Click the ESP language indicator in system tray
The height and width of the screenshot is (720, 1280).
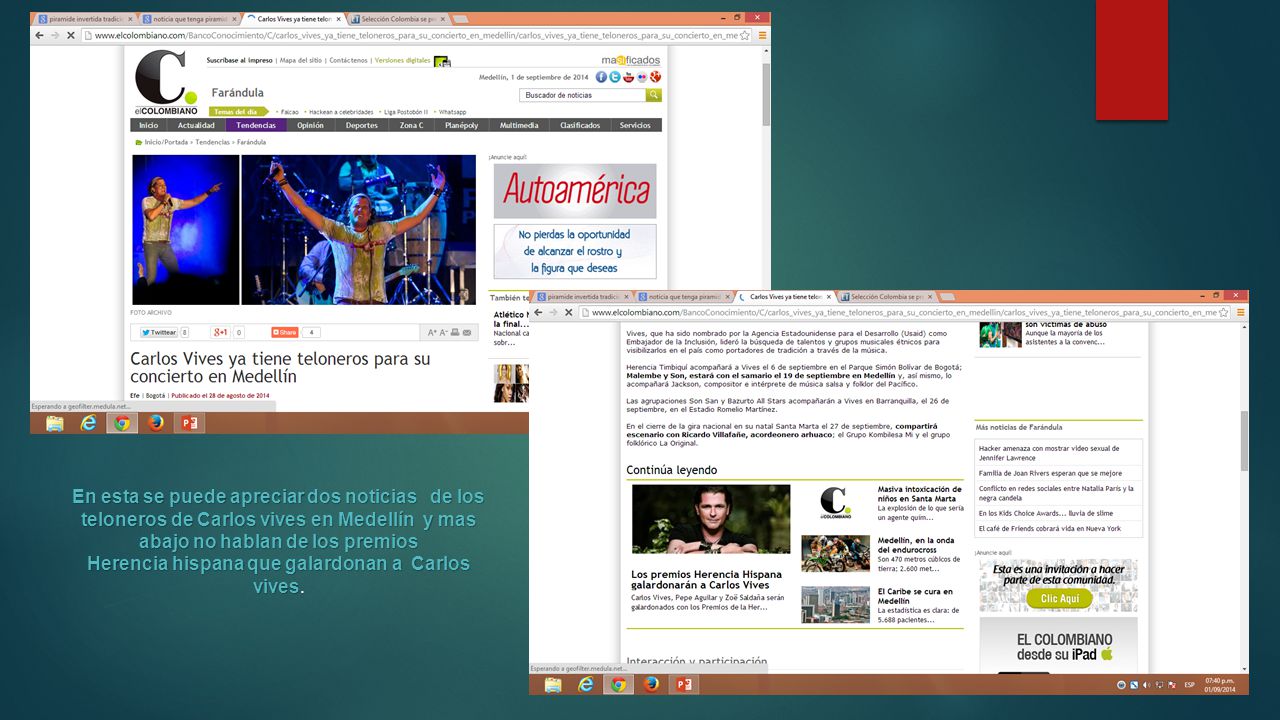1189,685
